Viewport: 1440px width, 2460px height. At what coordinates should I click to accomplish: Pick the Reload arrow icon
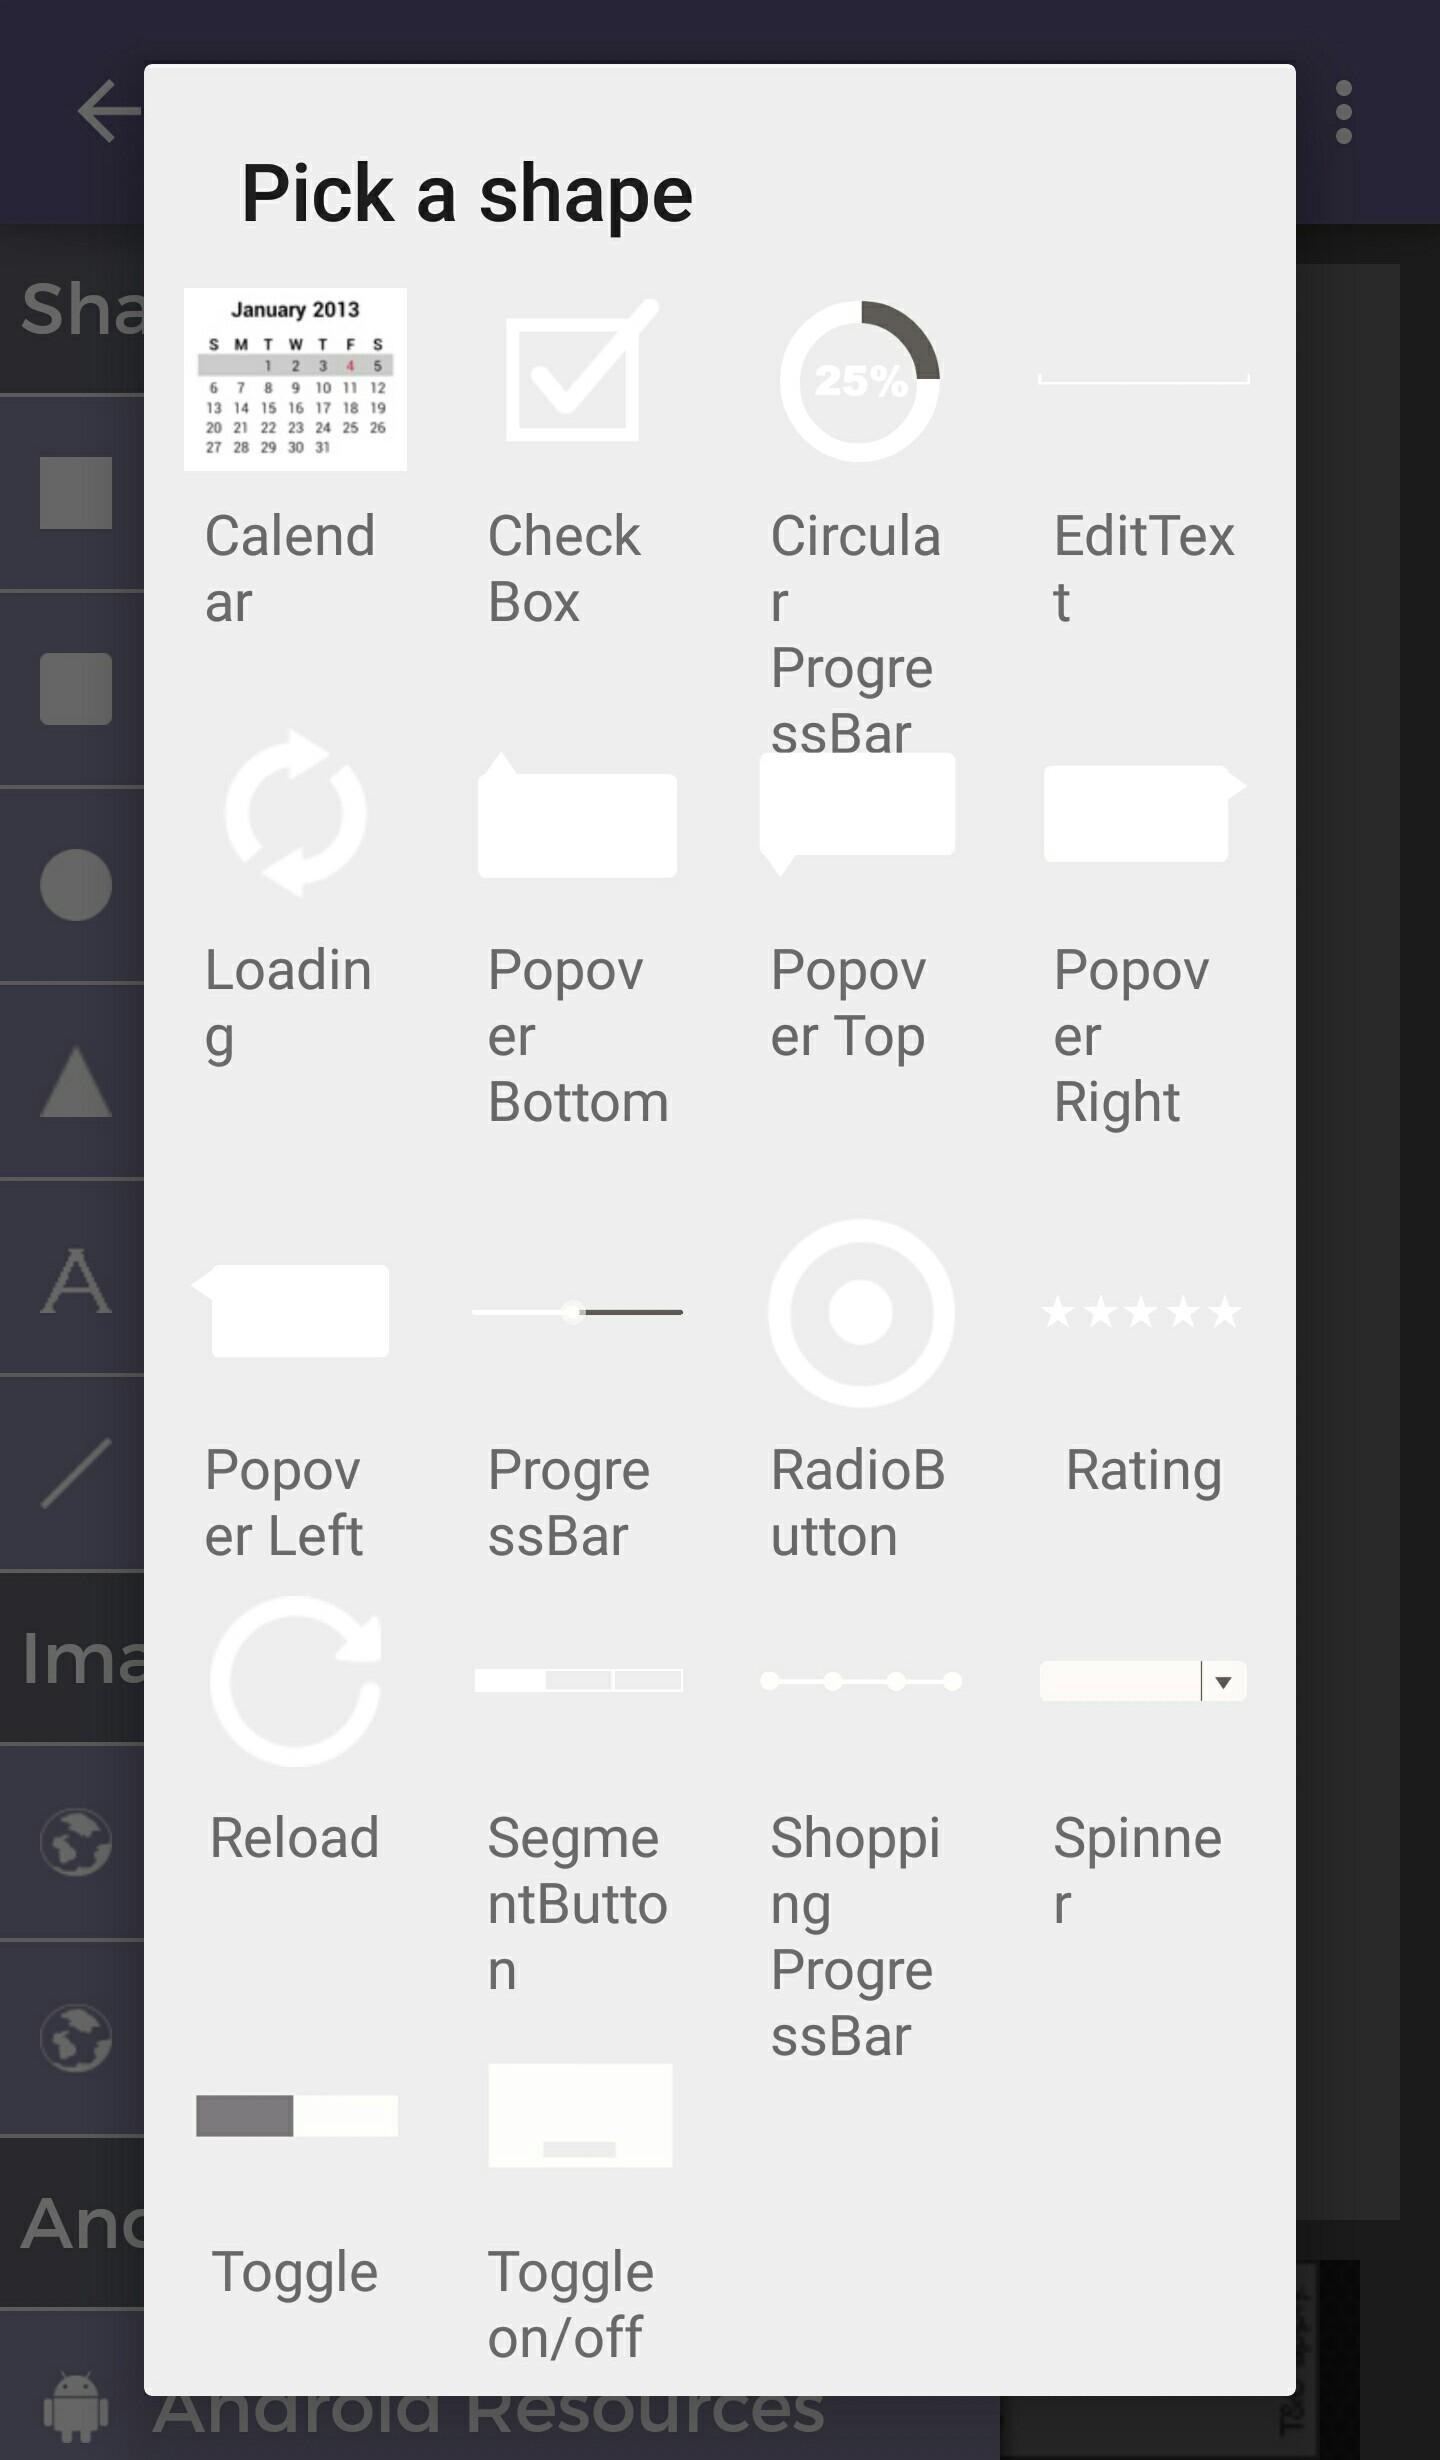pyautogui.click(x=295, y=1682)
